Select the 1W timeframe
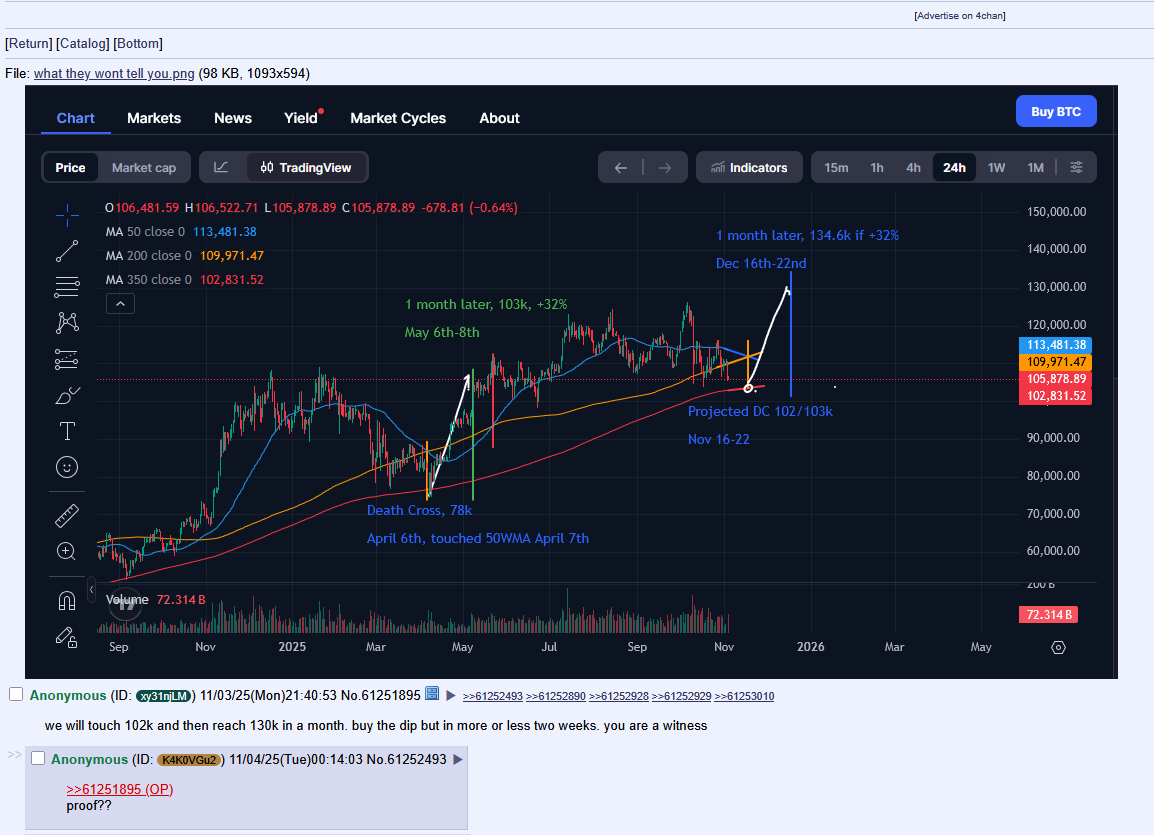The height and width of the screenshot is (835, 1154). [996, 168]
